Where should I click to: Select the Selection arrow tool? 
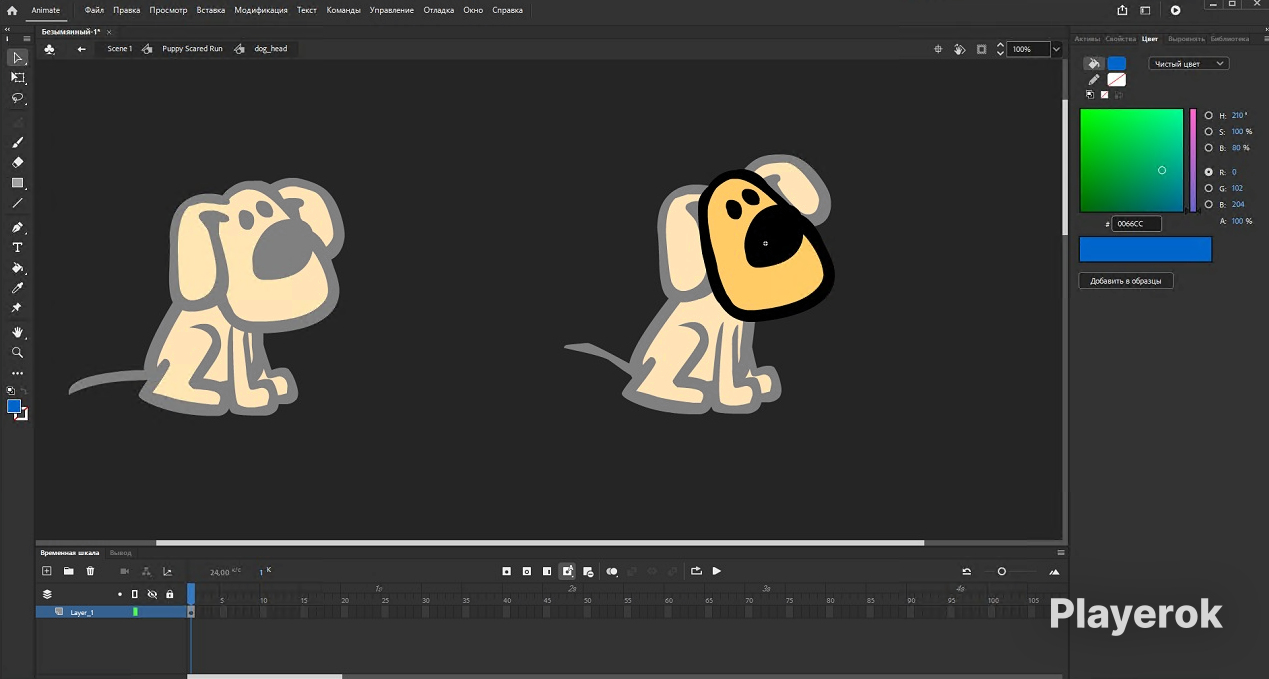pos(18,57)
